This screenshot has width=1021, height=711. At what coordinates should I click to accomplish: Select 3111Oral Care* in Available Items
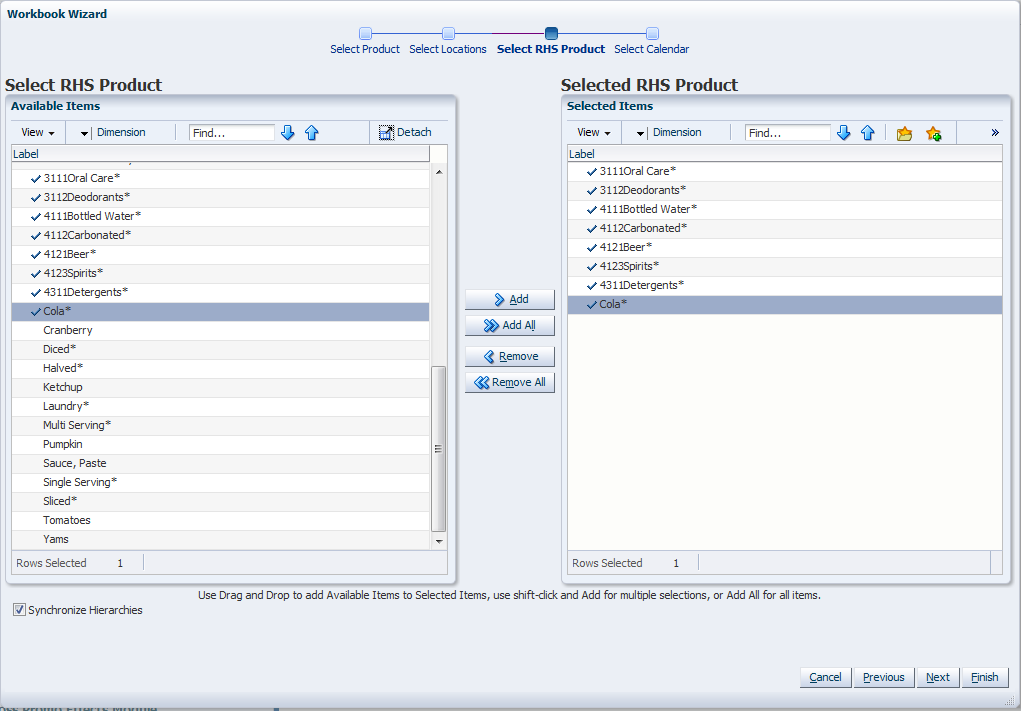pyautogui.click(x=220, y=178)
